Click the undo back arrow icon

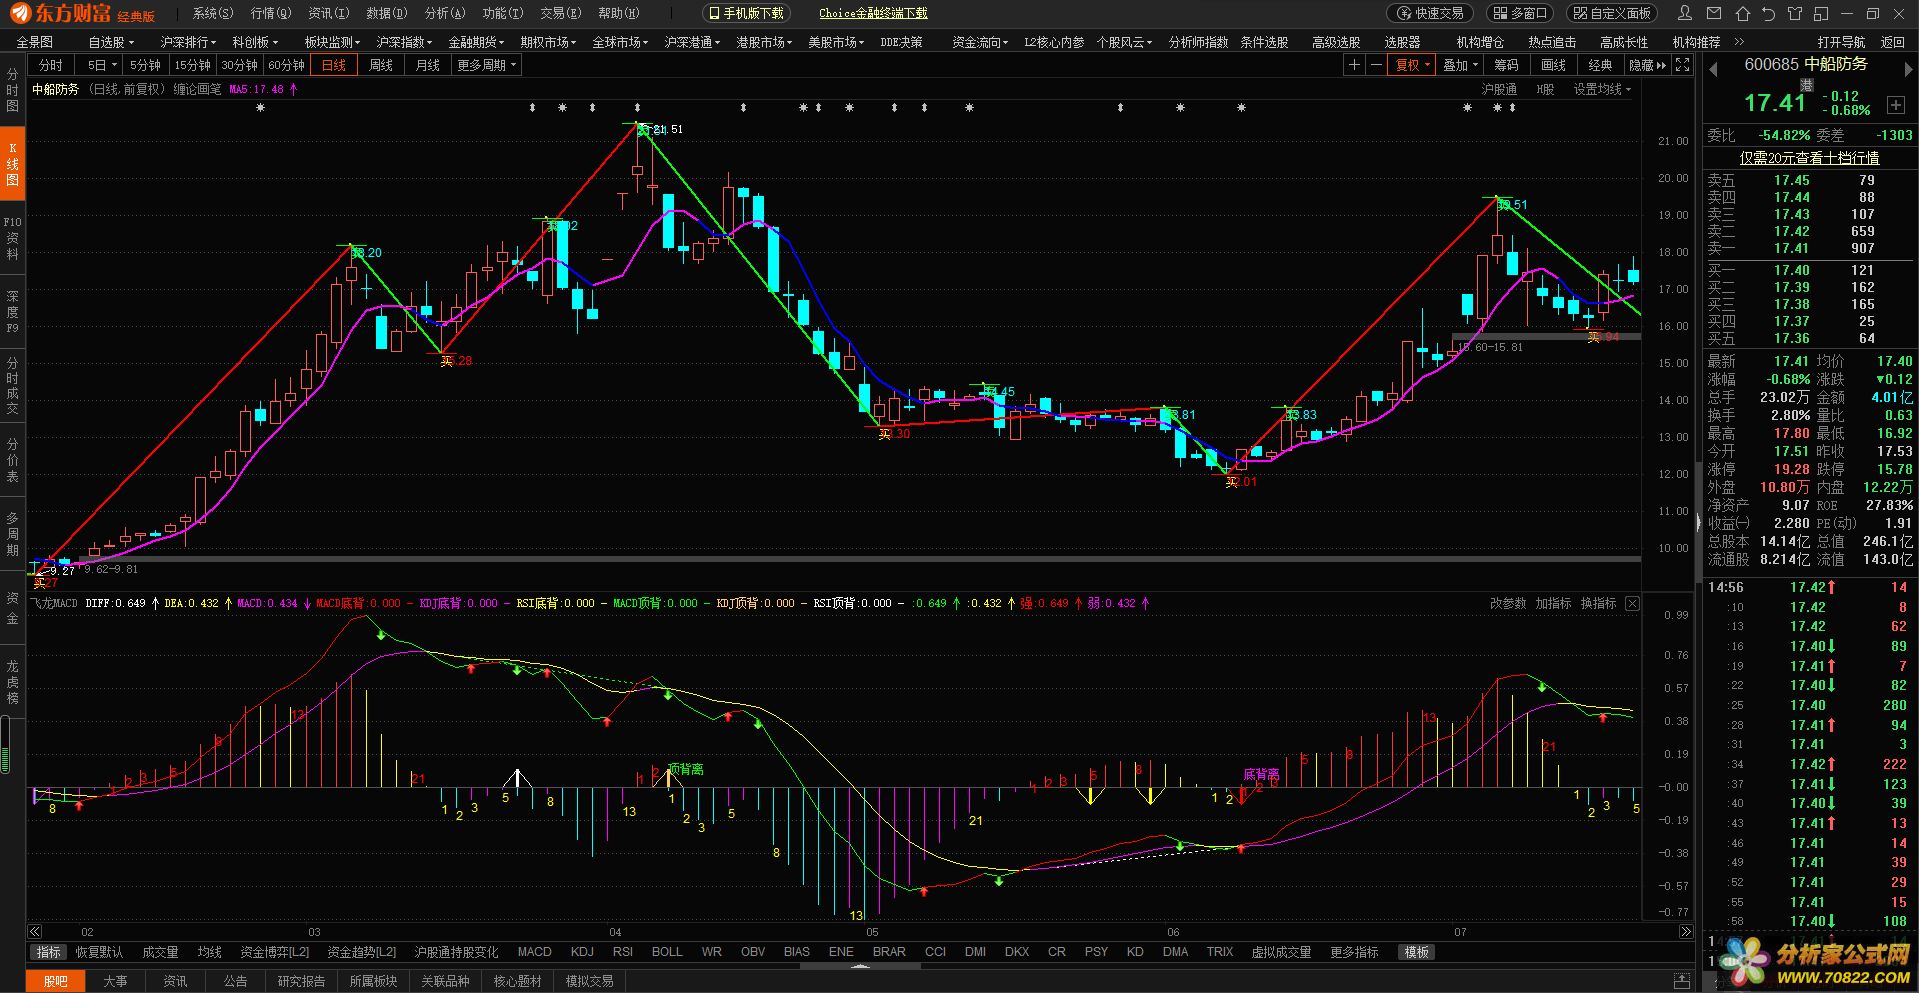(1769, 14)
